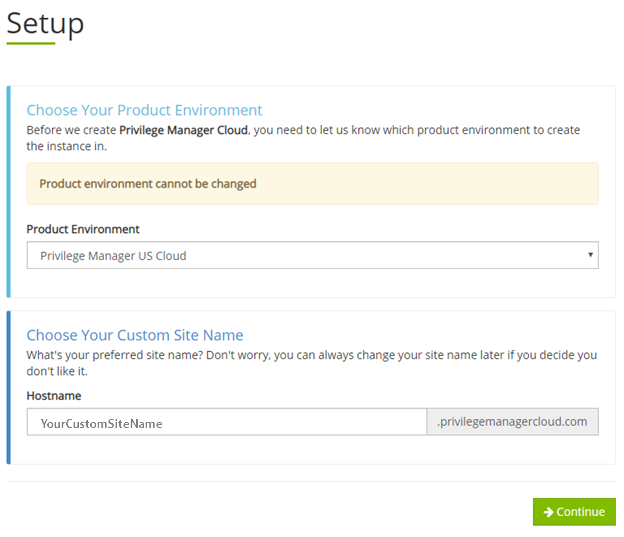Click the arrow icon on the Continue button

pyautogui.click(x=548, y=512)
